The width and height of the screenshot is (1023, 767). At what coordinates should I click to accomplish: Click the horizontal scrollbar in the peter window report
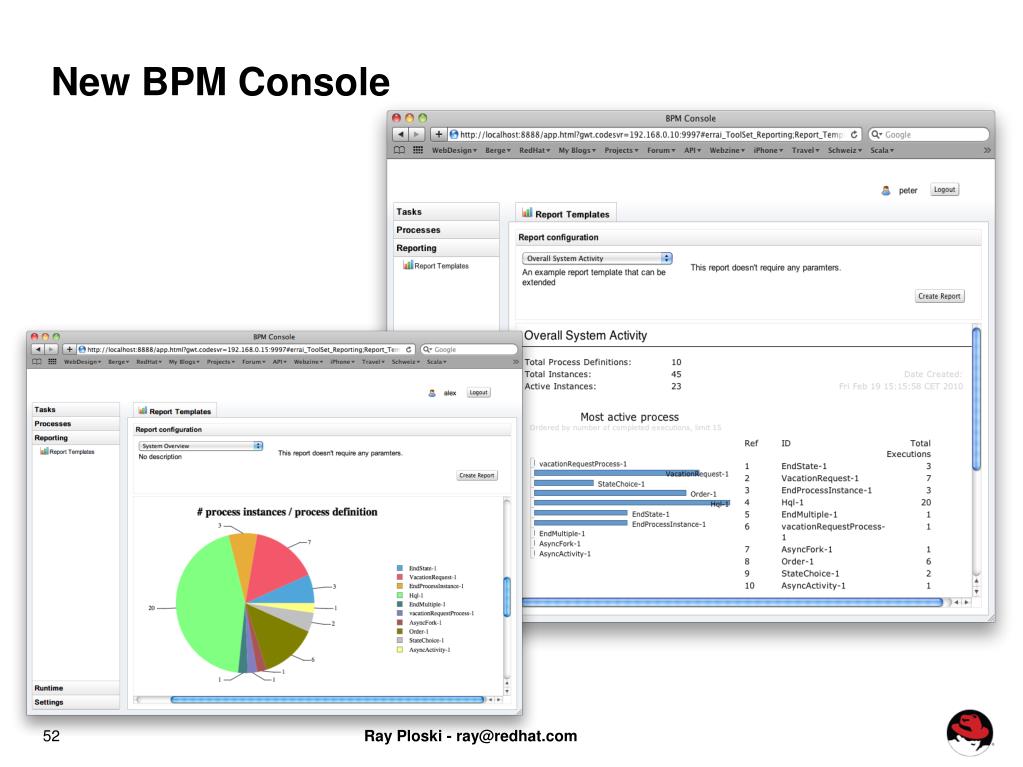coord(732,602)
